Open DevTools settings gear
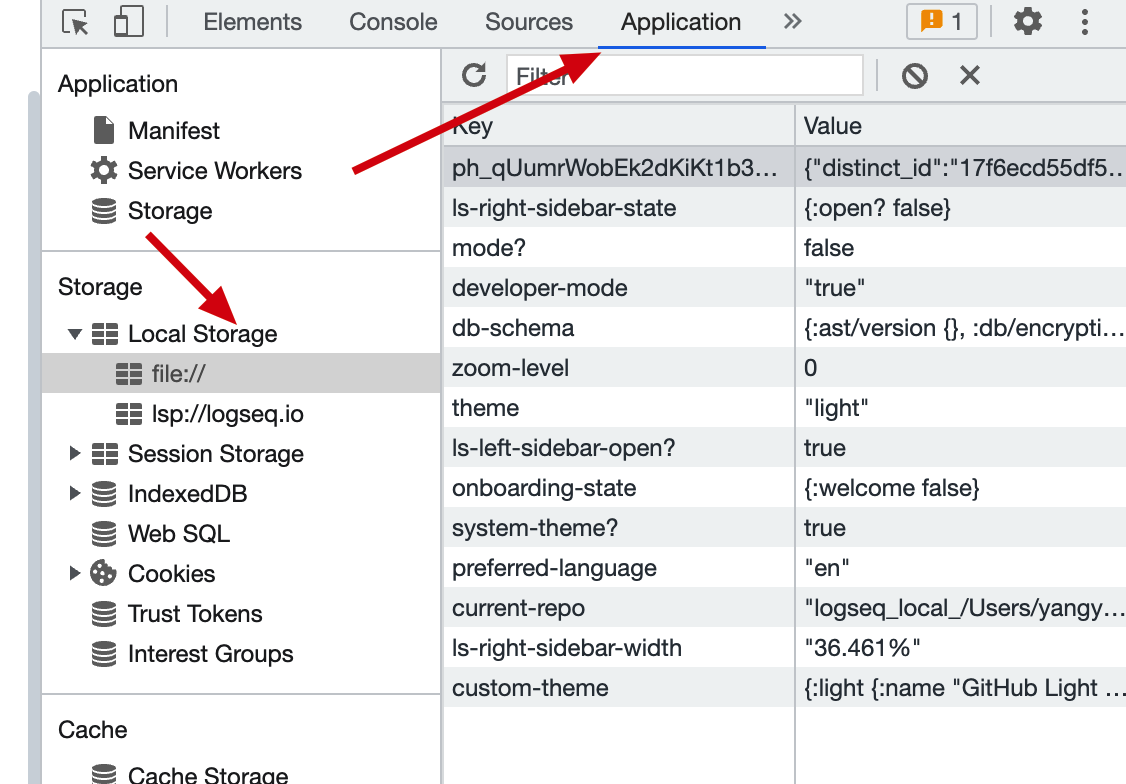Screen dimensions: 1126x784 tap(1028, 22)
